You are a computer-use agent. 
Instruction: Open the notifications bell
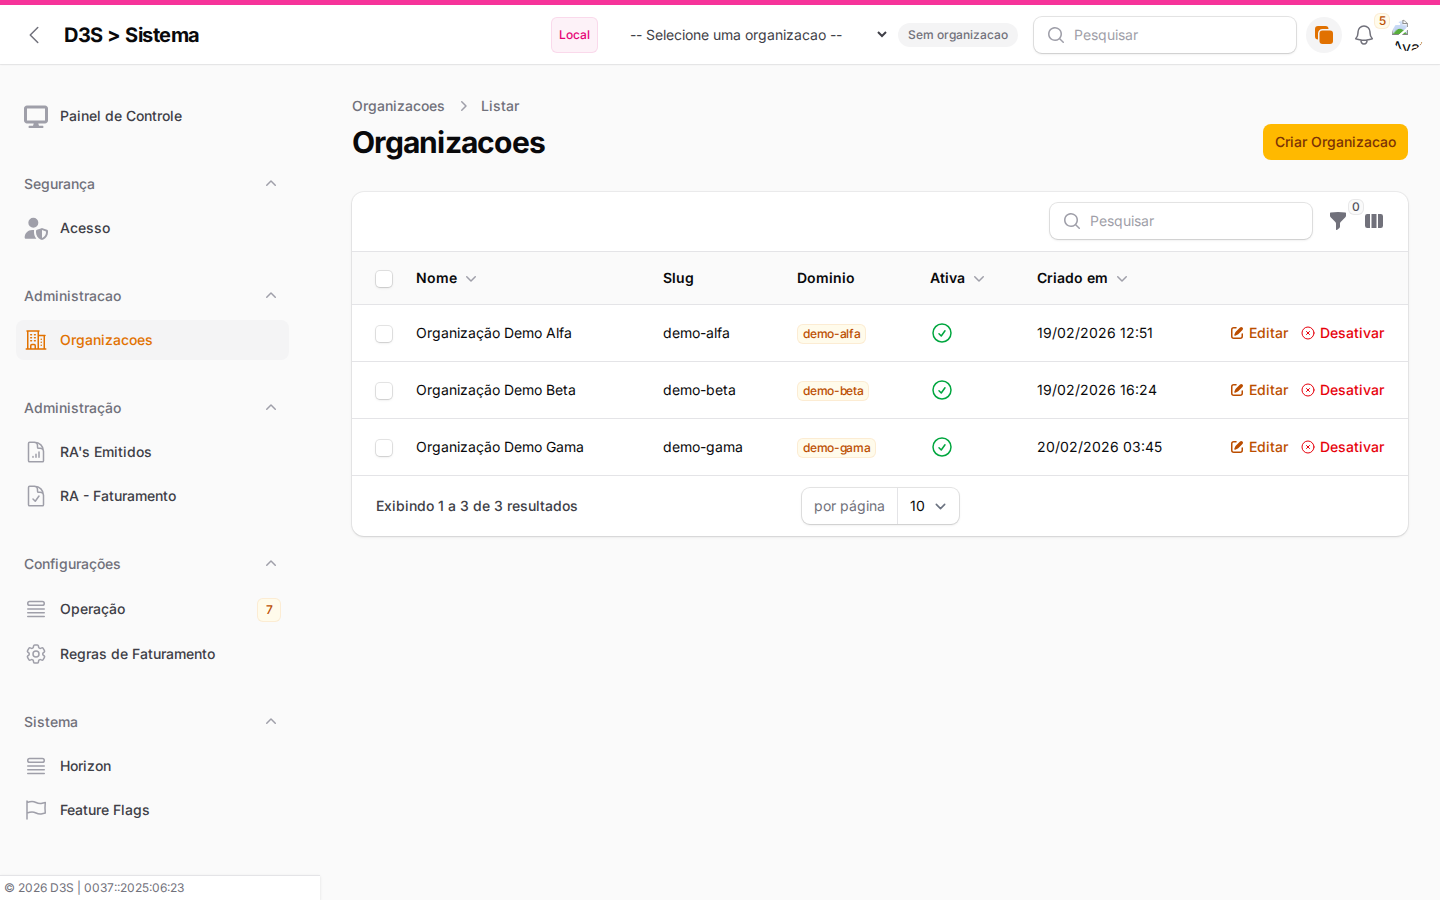1364,35
